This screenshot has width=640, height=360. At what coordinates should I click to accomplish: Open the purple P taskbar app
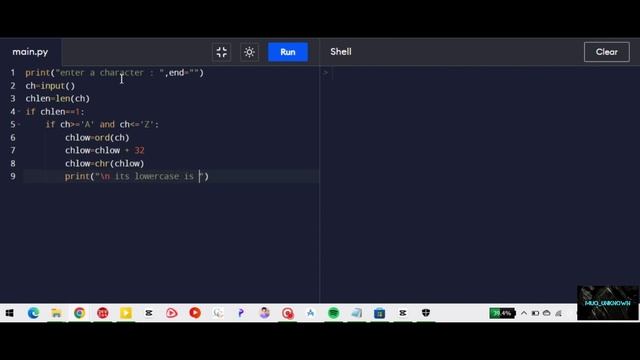(241, 313)
